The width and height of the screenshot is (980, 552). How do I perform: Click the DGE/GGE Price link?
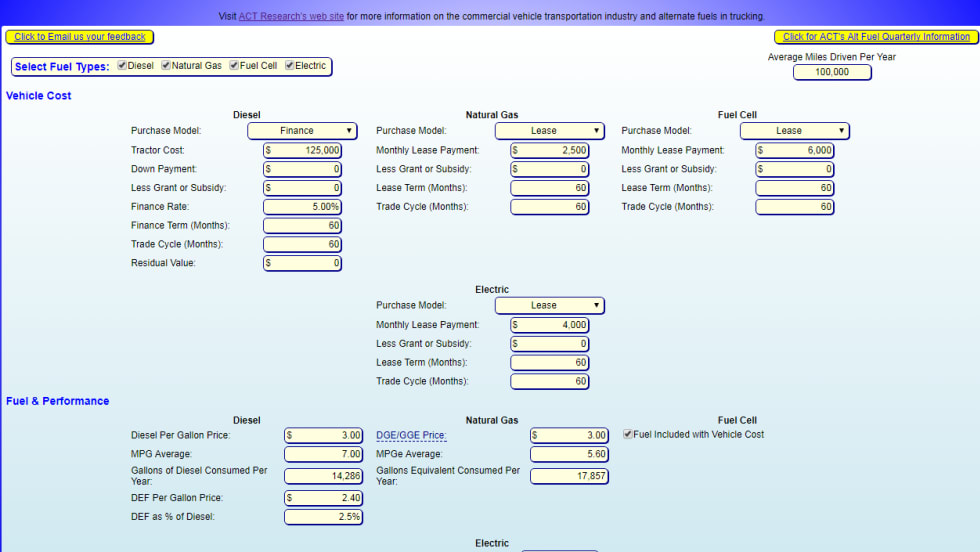pyautogui.click(x=411, y=435)
